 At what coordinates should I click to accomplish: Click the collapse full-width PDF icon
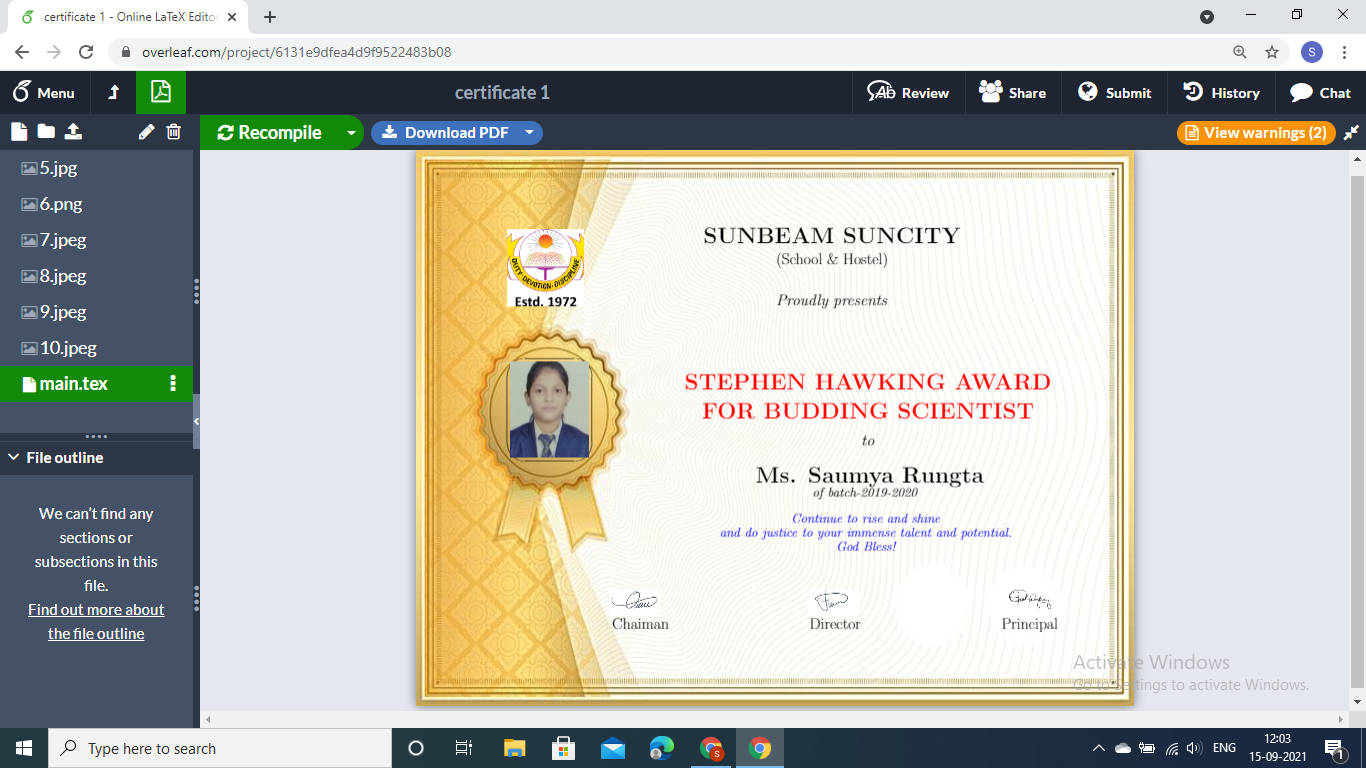pyautogui.click(x=1351, y=132)
